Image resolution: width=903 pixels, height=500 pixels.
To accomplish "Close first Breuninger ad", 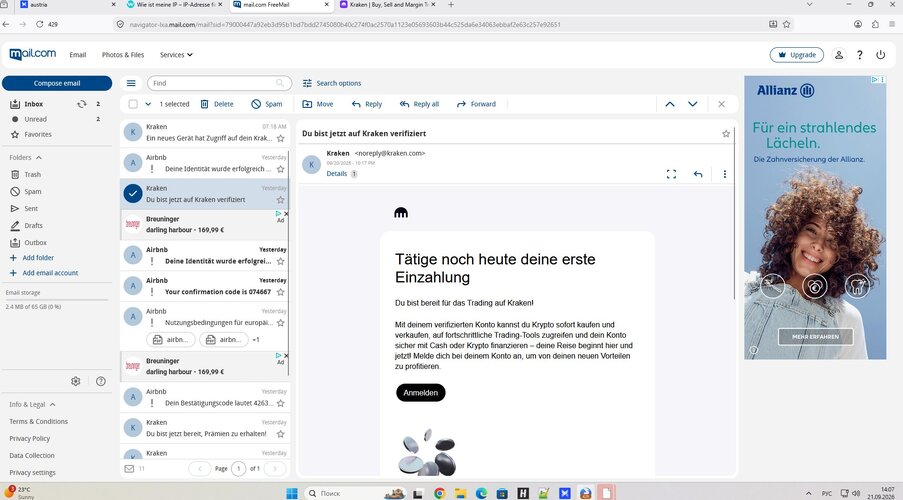I will [286, 214].
